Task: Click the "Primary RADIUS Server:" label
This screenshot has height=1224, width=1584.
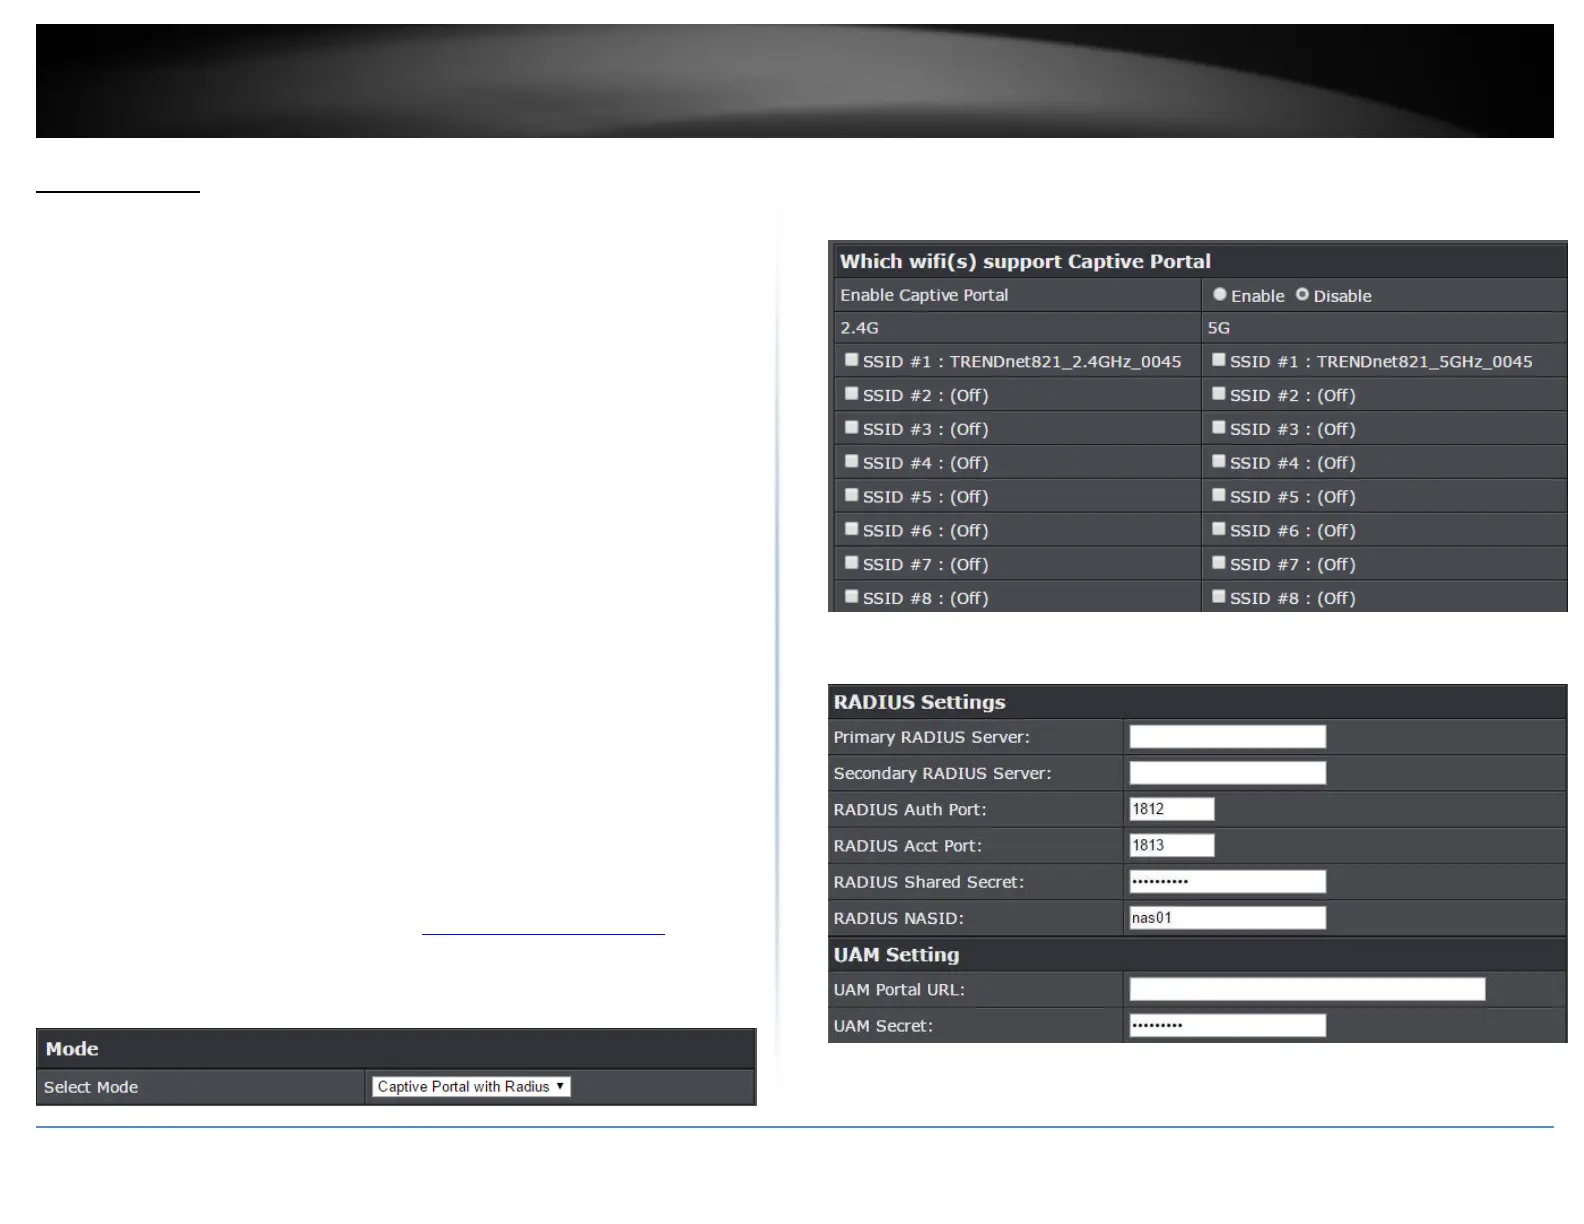Action: 932,737
